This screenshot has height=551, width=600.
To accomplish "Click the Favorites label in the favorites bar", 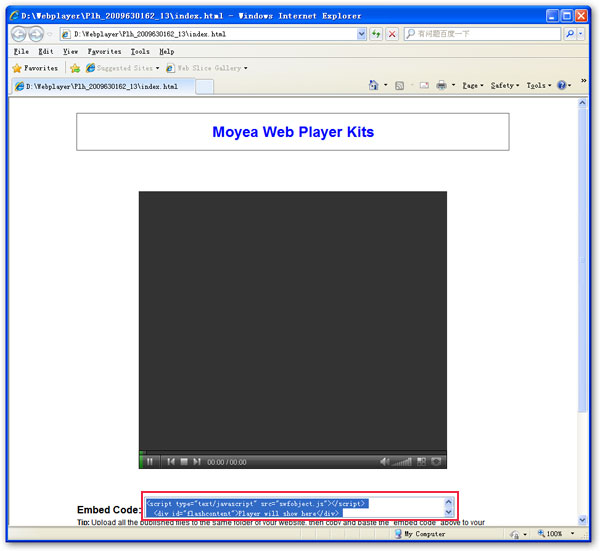I will (x=41, y=68).
